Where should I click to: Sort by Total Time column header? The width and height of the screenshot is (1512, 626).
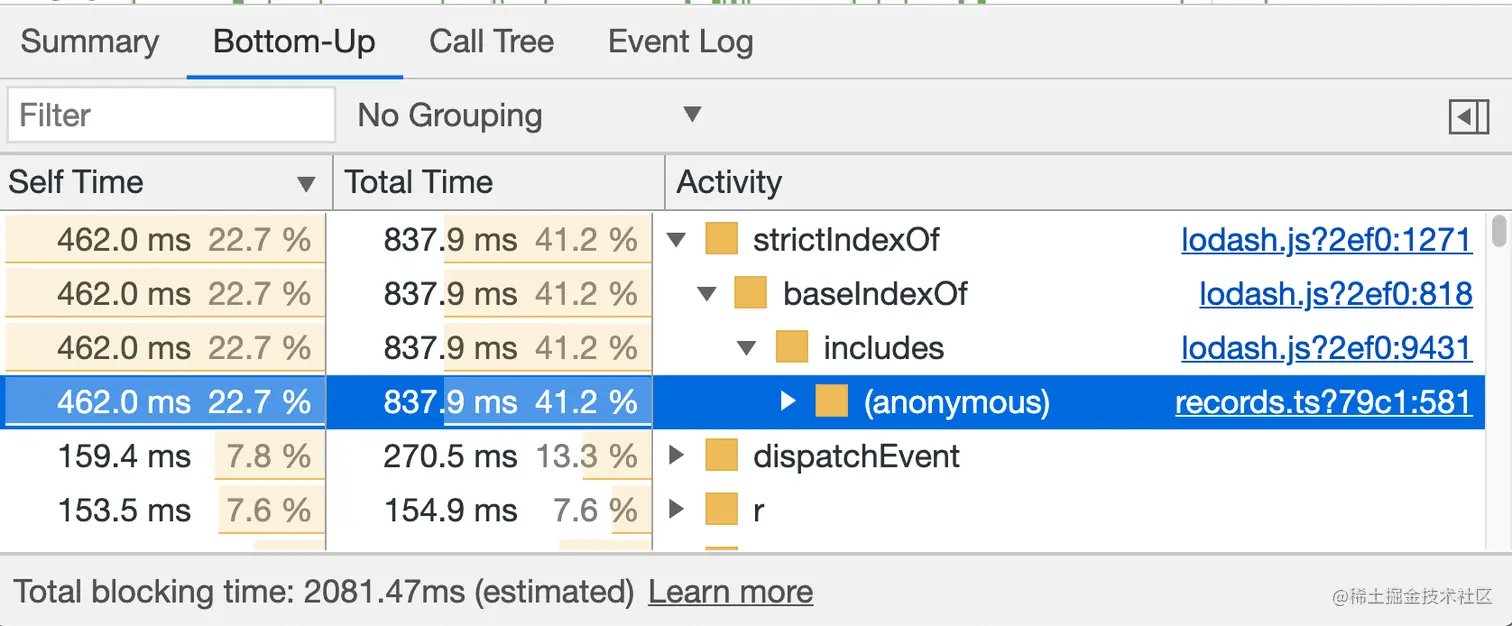pos(498,182)
